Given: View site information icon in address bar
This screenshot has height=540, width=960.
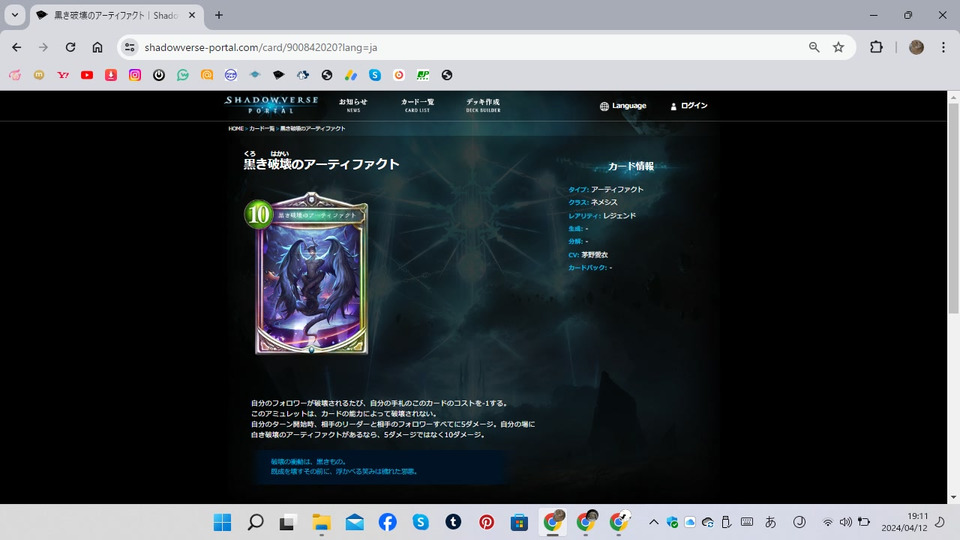Looking at the screenshot, I should pos(129,47).
